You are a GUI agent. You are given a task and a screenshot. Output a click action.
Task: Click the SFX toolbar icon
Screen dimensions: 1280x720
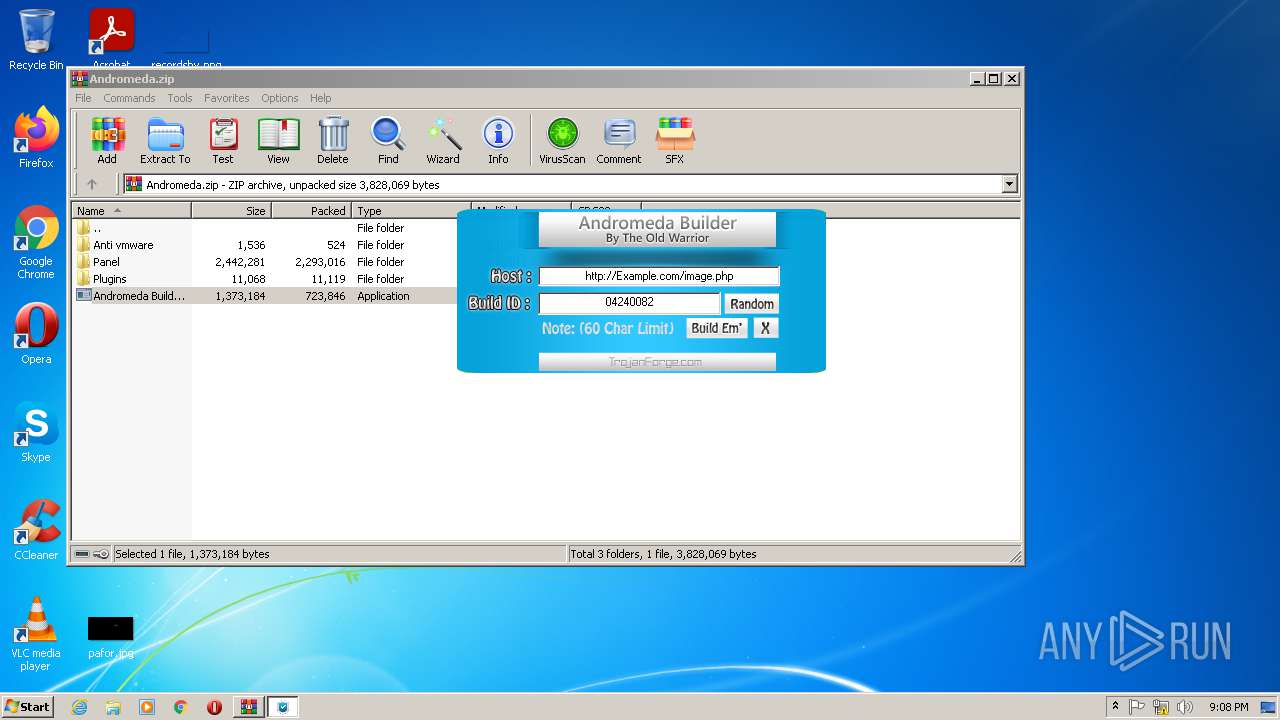(675, 140)
